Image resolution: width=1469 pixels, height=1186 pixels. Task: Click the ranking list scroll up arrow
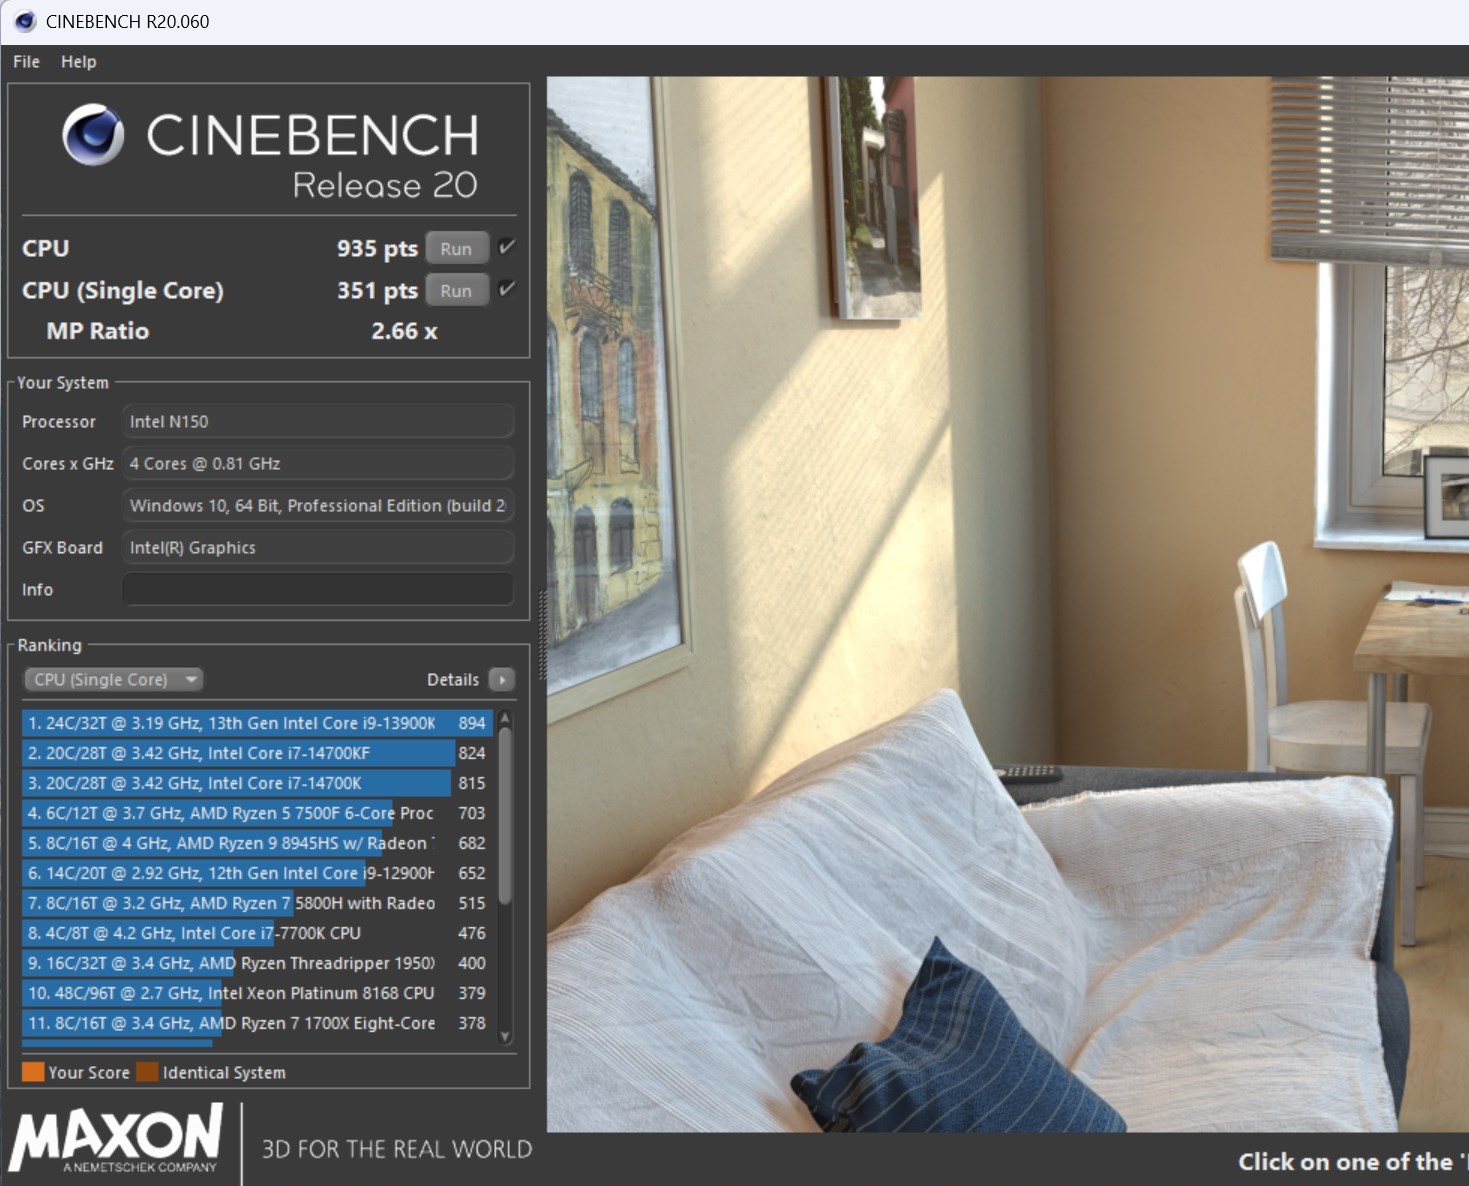(505, 718)
